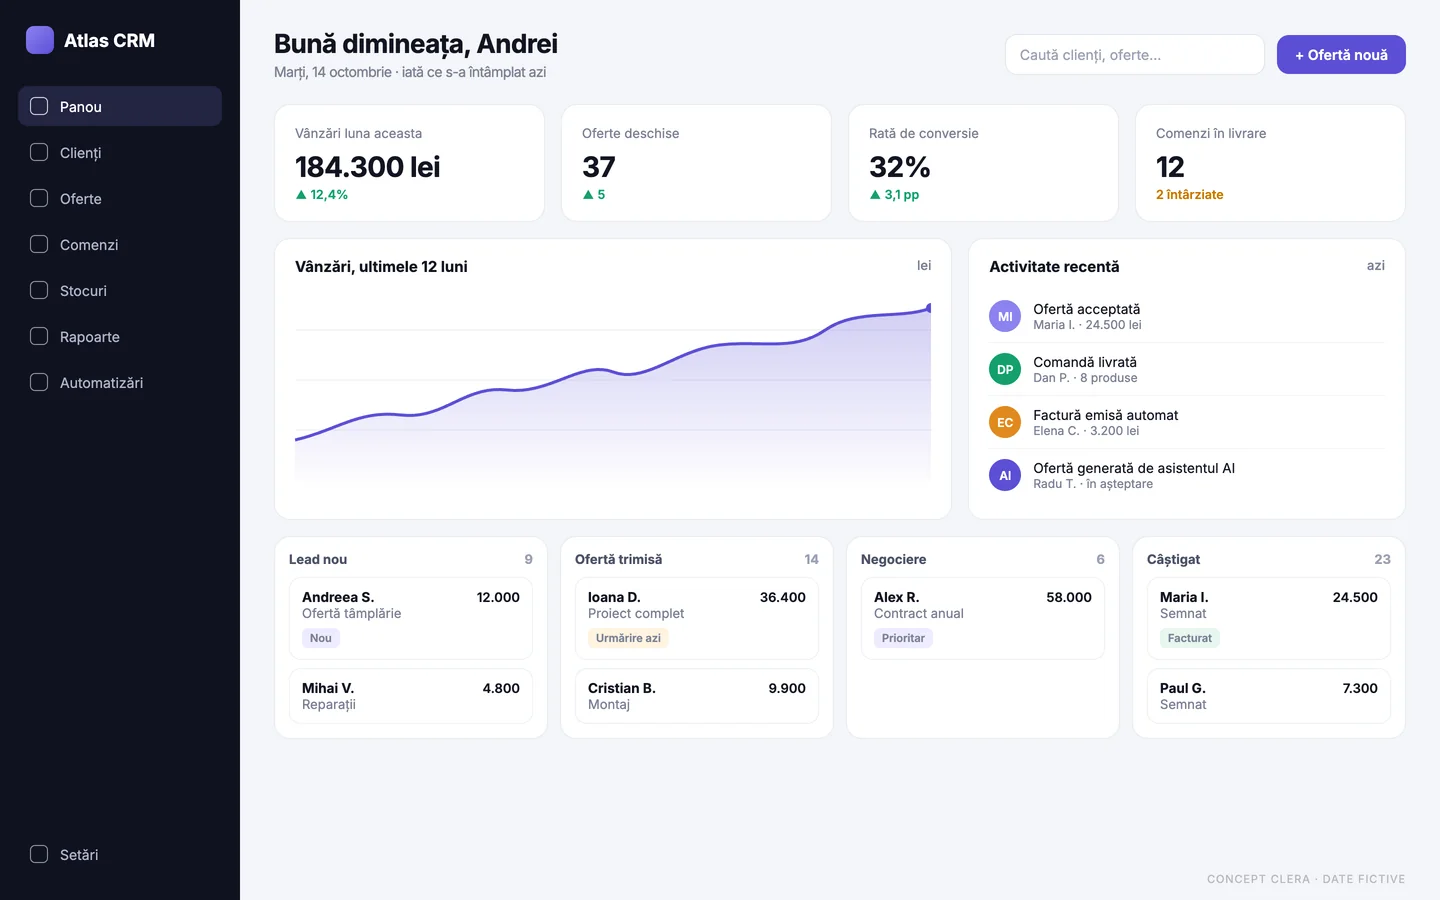Click the Rapoarte sidebar icon

pos(39,336)
